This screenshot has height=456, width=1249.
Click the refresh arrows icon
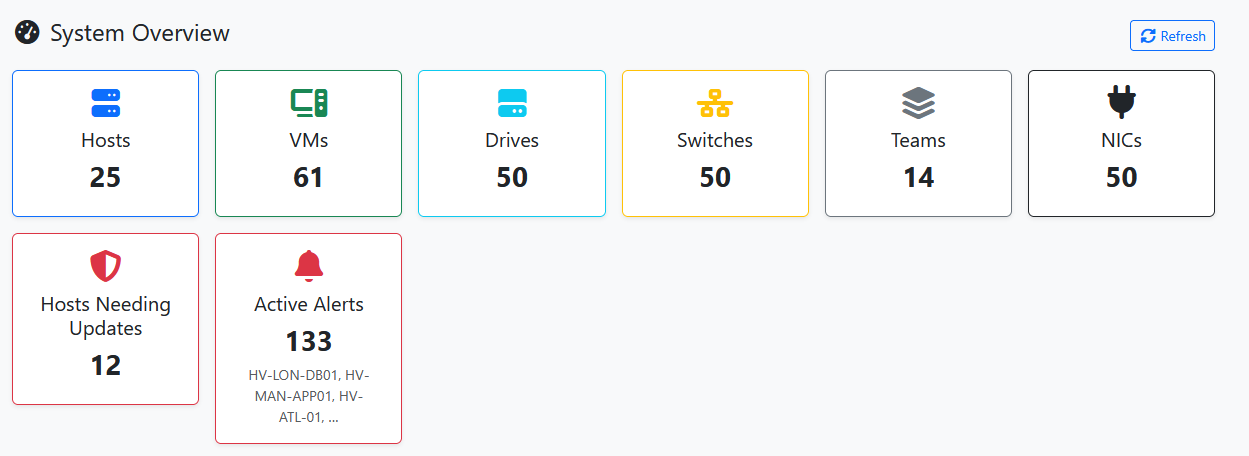point(1148,36)
